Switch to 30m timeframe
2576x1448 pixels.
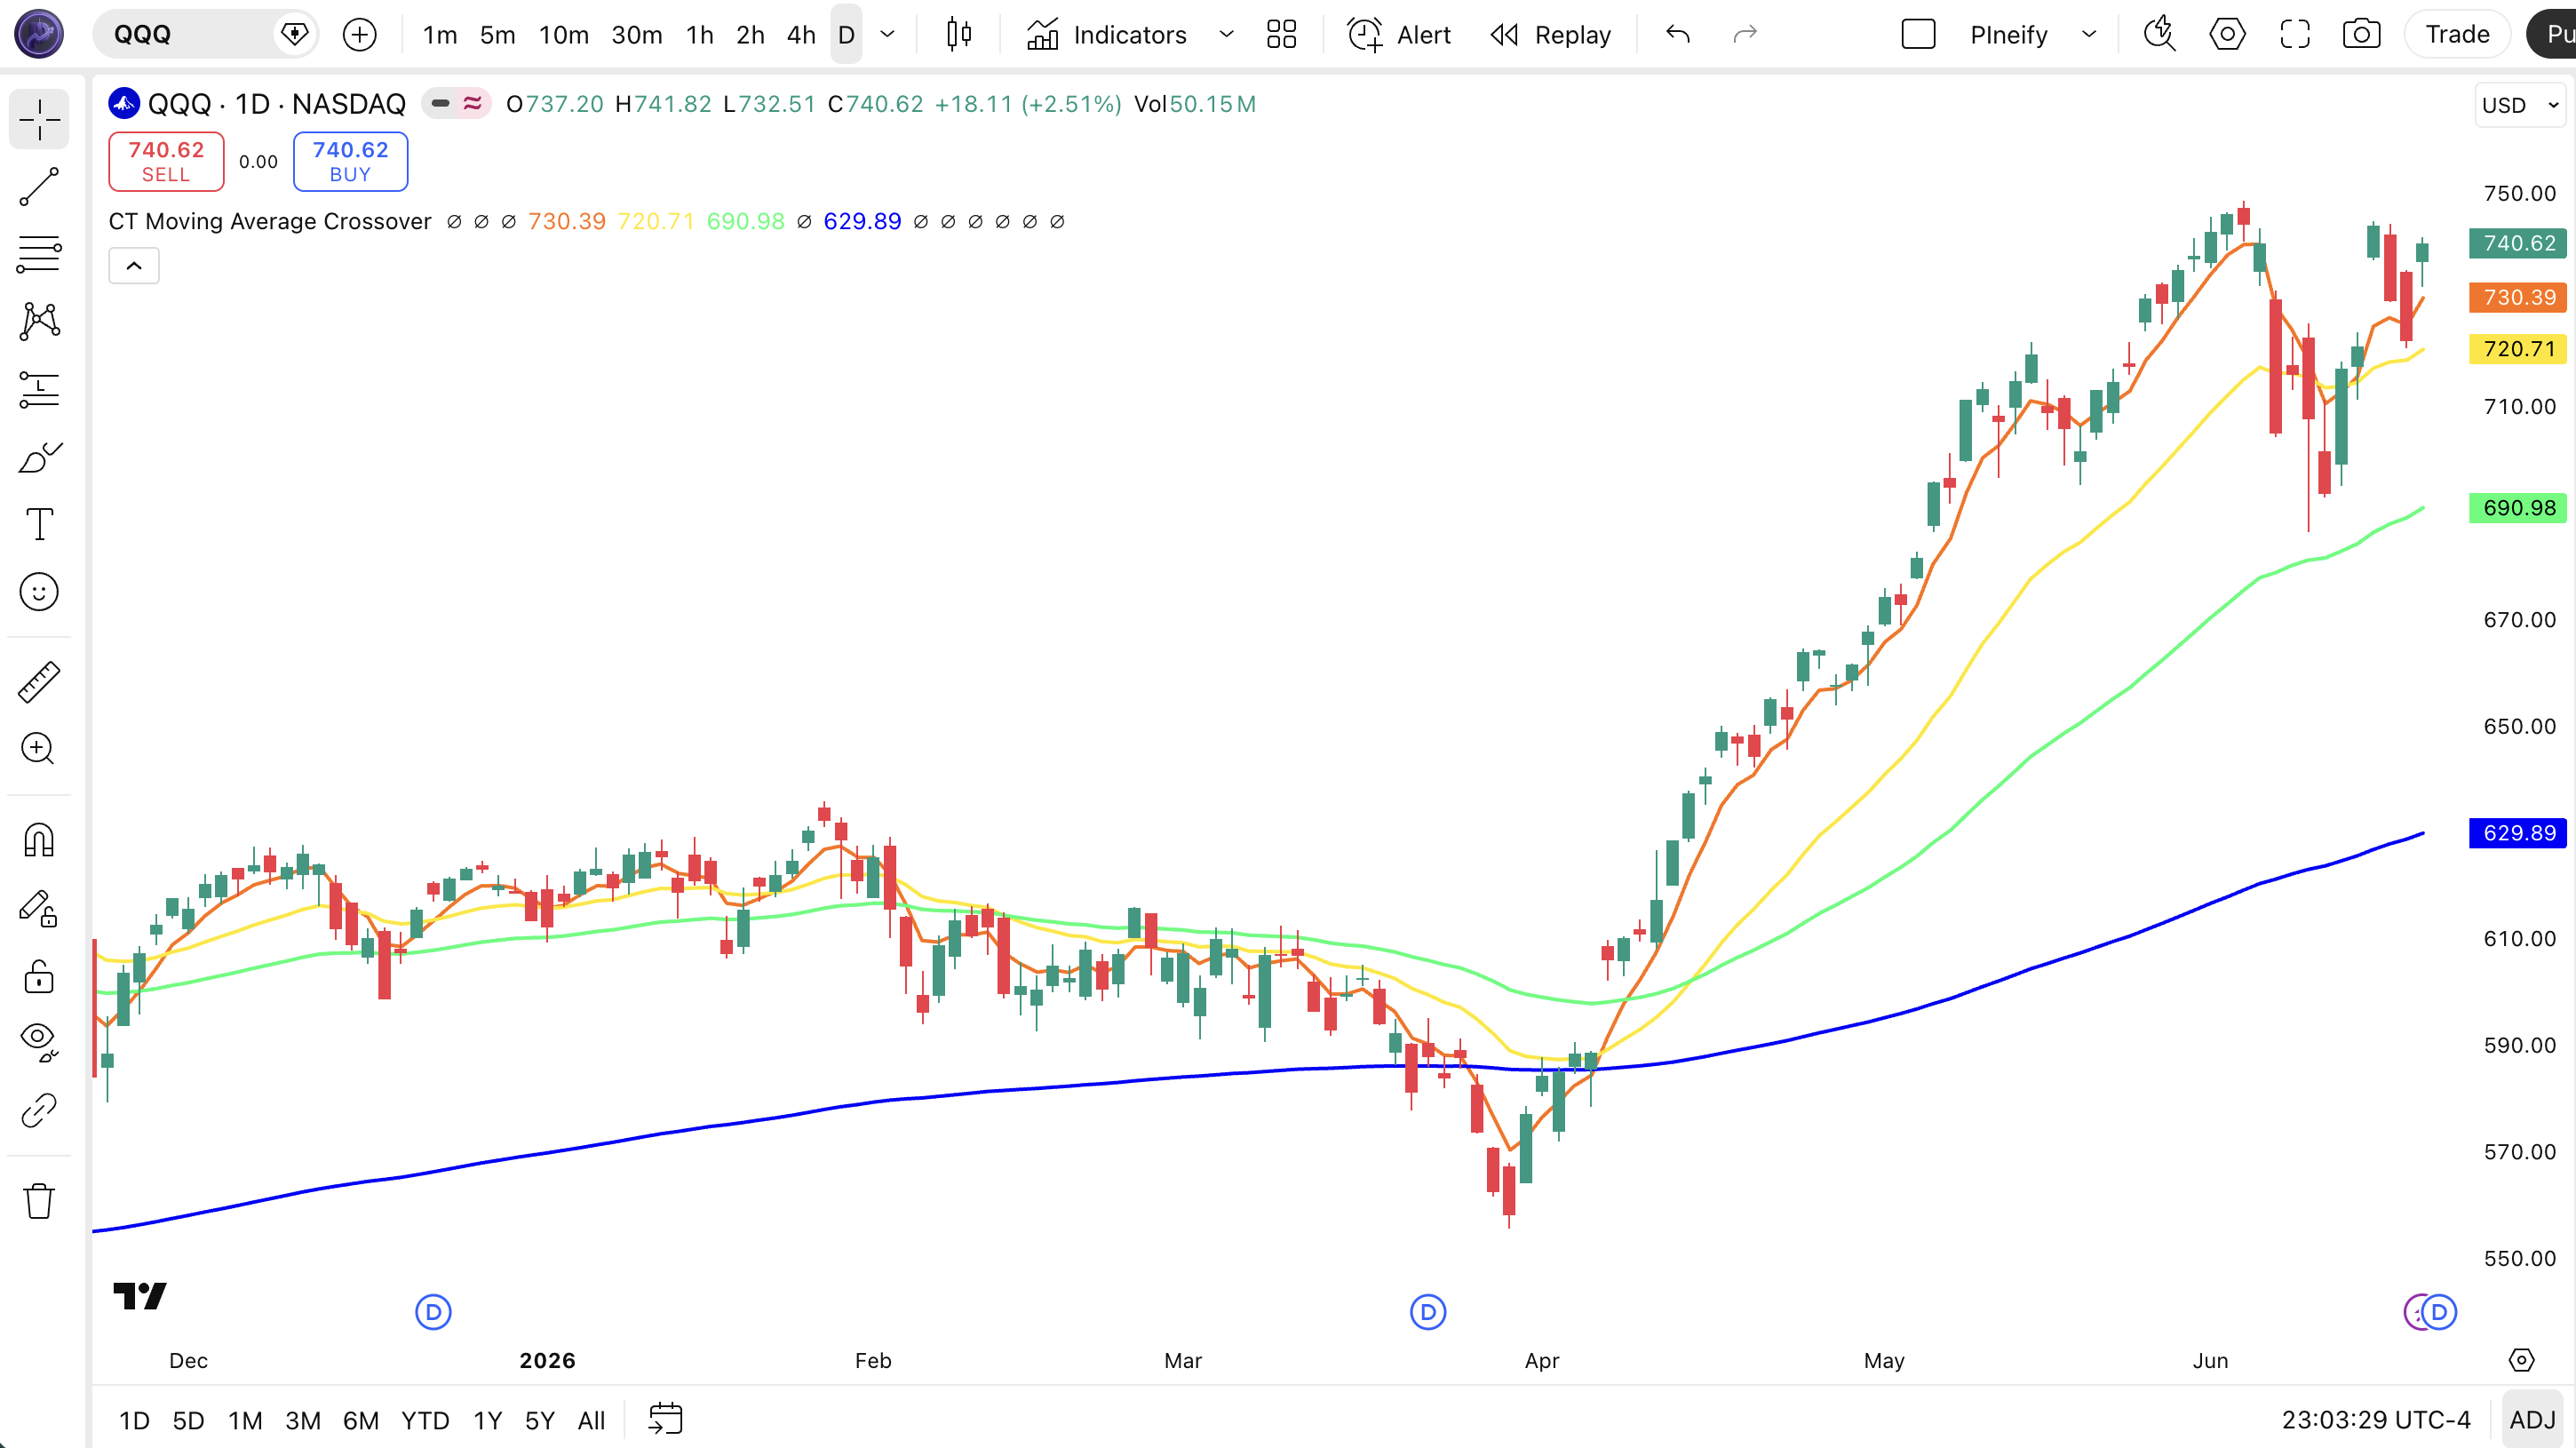point(636,34)
